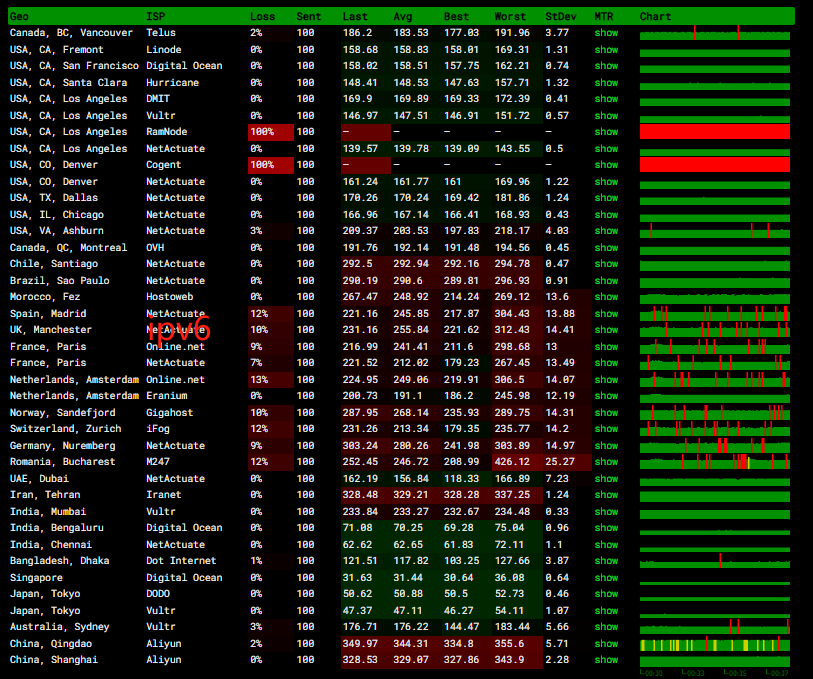
Task: Open the solid red chart for Cogent Denver
Action: 715,165
